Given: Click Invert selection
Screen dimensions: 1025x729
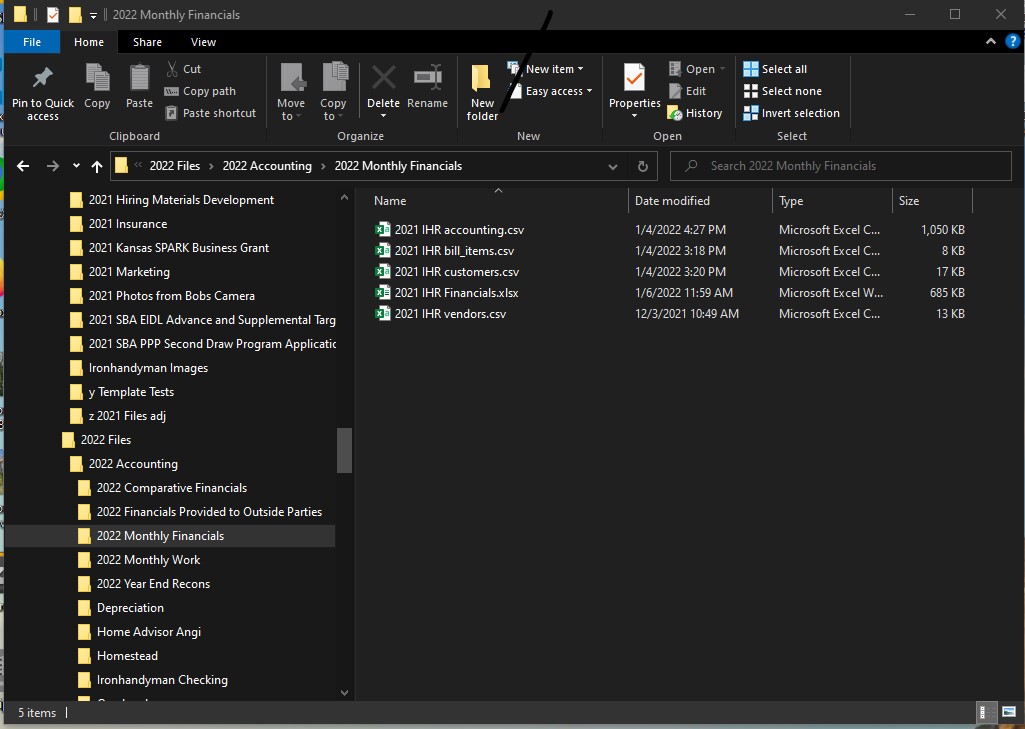Looking at the screenshot, I should pyautogui.click(x=791, y=113).
